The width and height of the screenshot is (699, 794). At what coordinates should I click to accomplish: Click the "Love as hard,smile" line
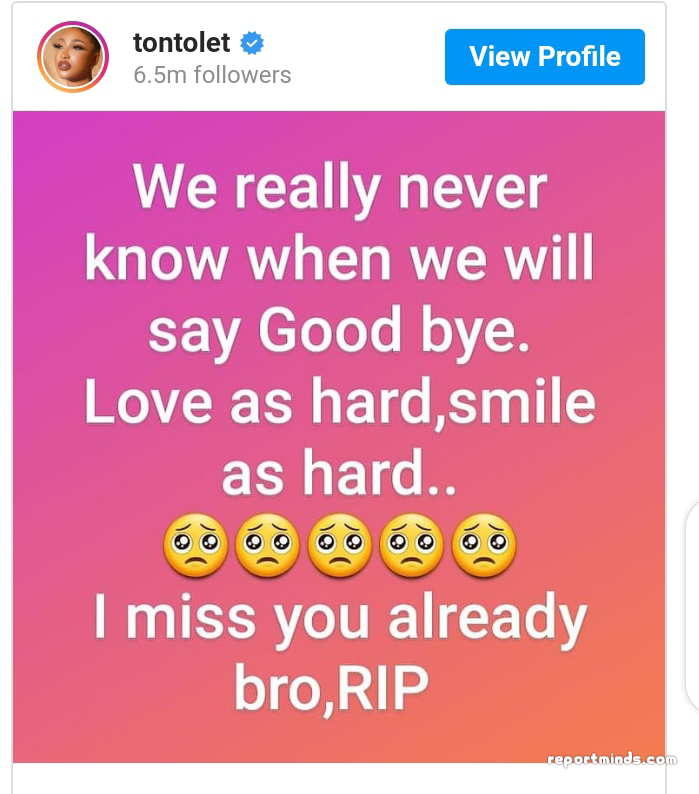[340, 402]
